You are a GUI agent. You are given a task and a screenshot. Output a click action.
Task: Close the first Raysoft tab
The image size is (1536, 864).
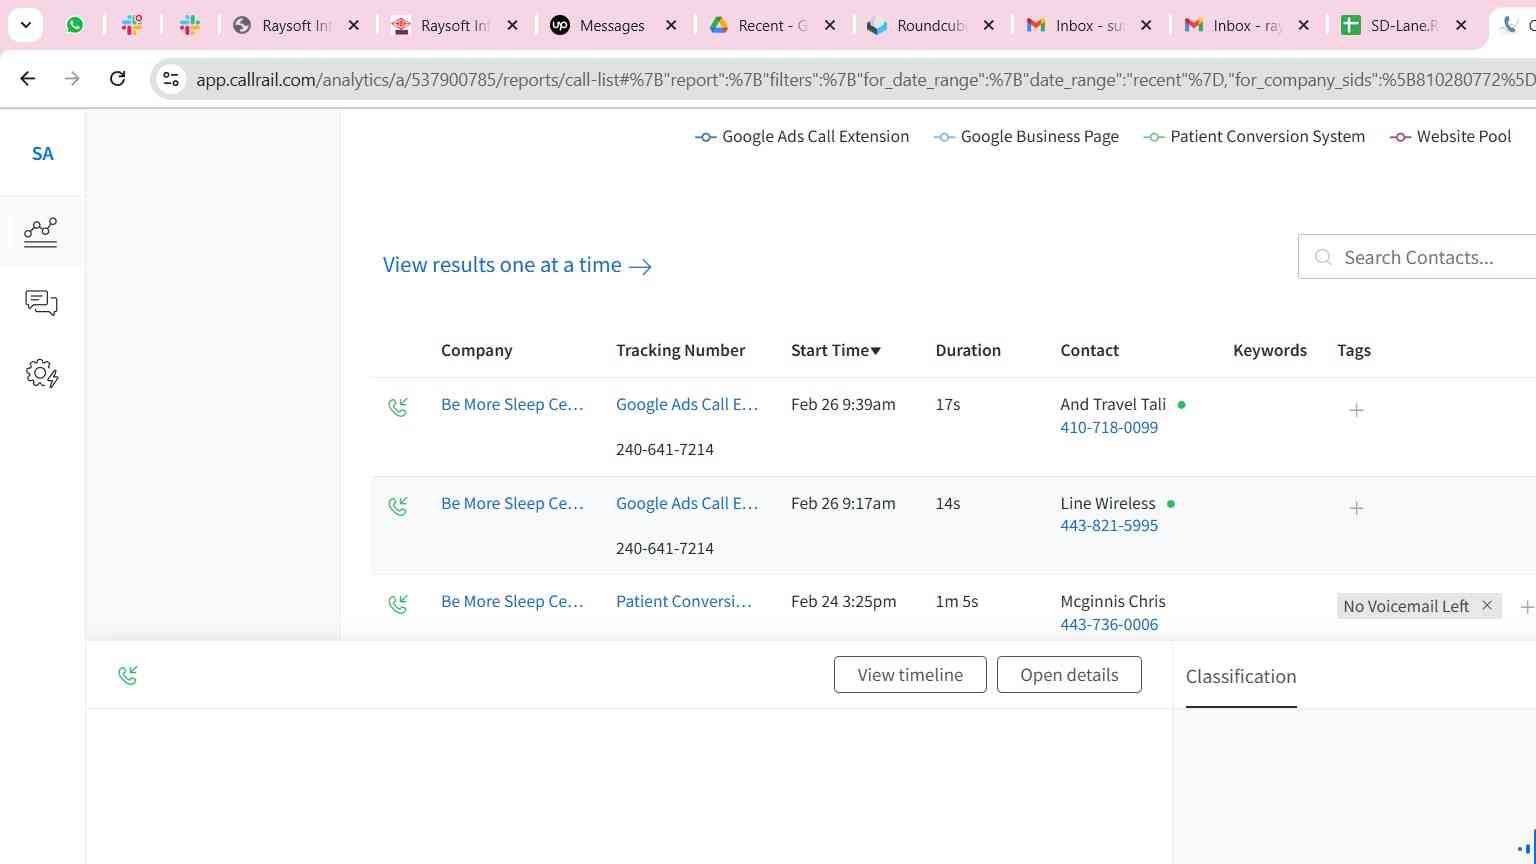[353, 26]
